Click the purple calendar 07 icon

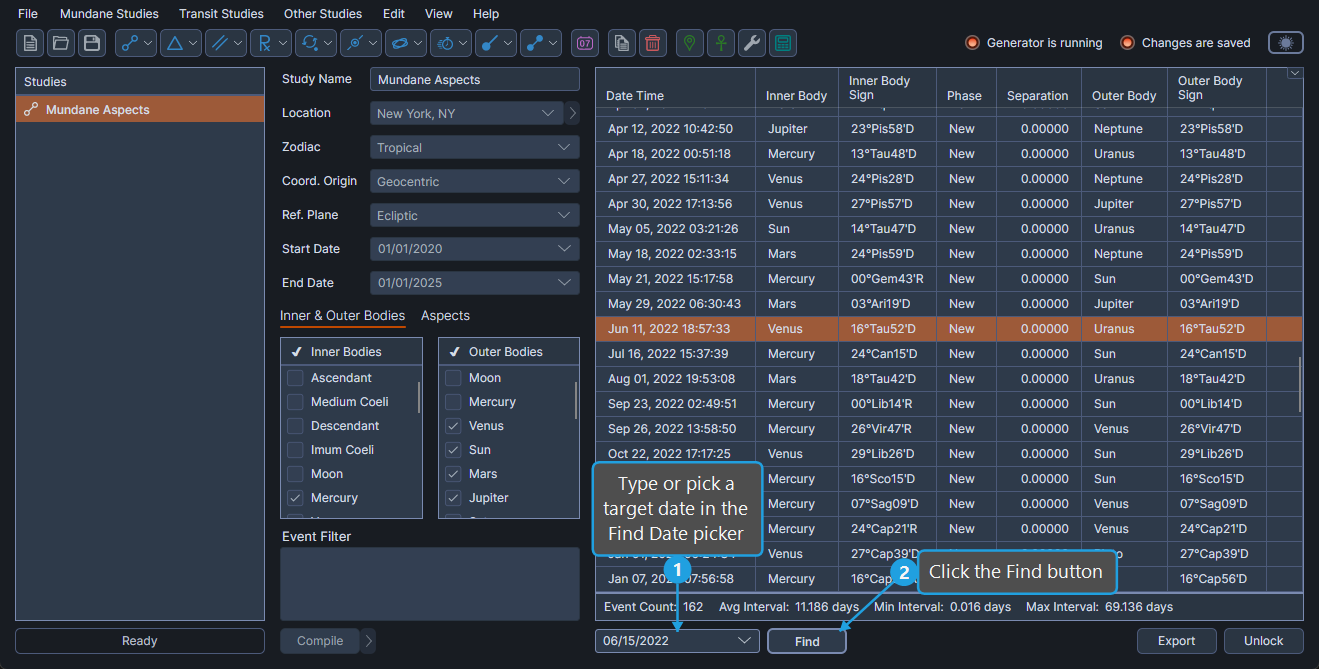tap(585, 43)
